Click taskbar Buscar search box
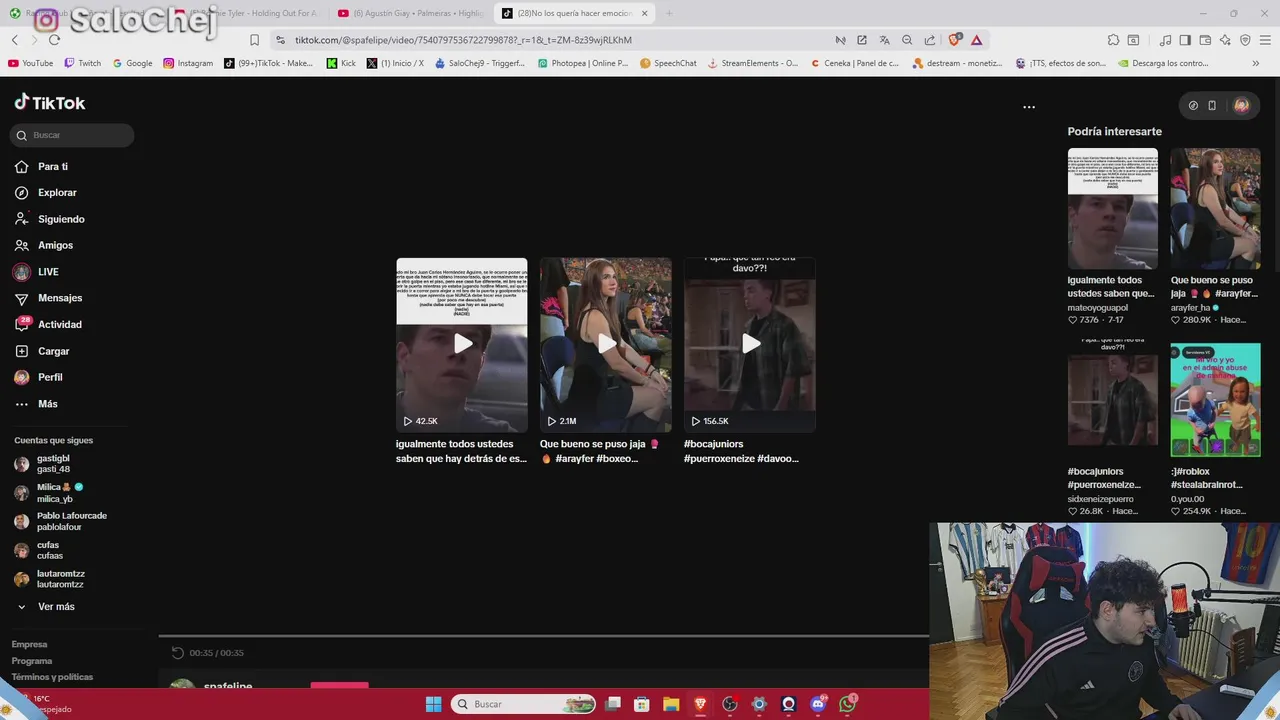Image resolution: width=1280 pixels, height=720 pixels. point(524,704)
